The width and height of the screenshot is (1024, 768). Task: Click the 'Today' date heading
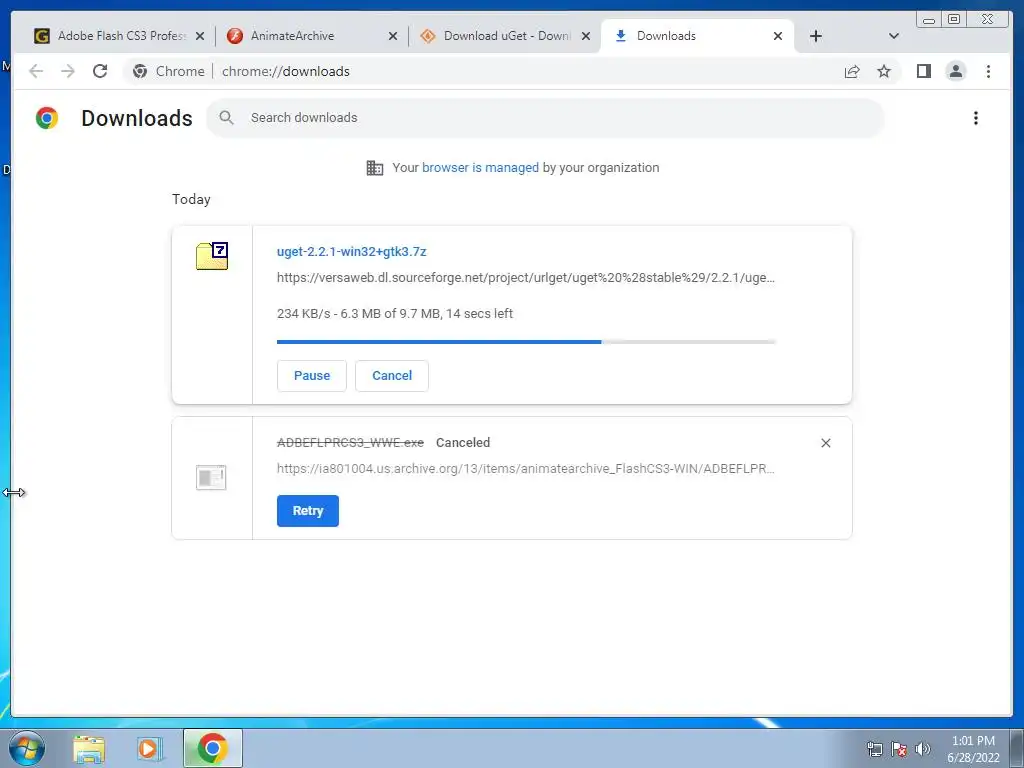(x=191, y=199)
